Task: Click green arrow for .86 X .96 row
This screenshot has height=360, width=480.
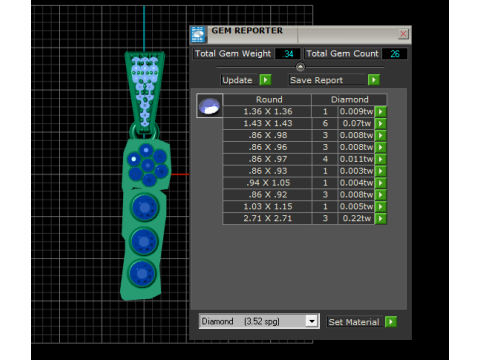Action: 380,147
